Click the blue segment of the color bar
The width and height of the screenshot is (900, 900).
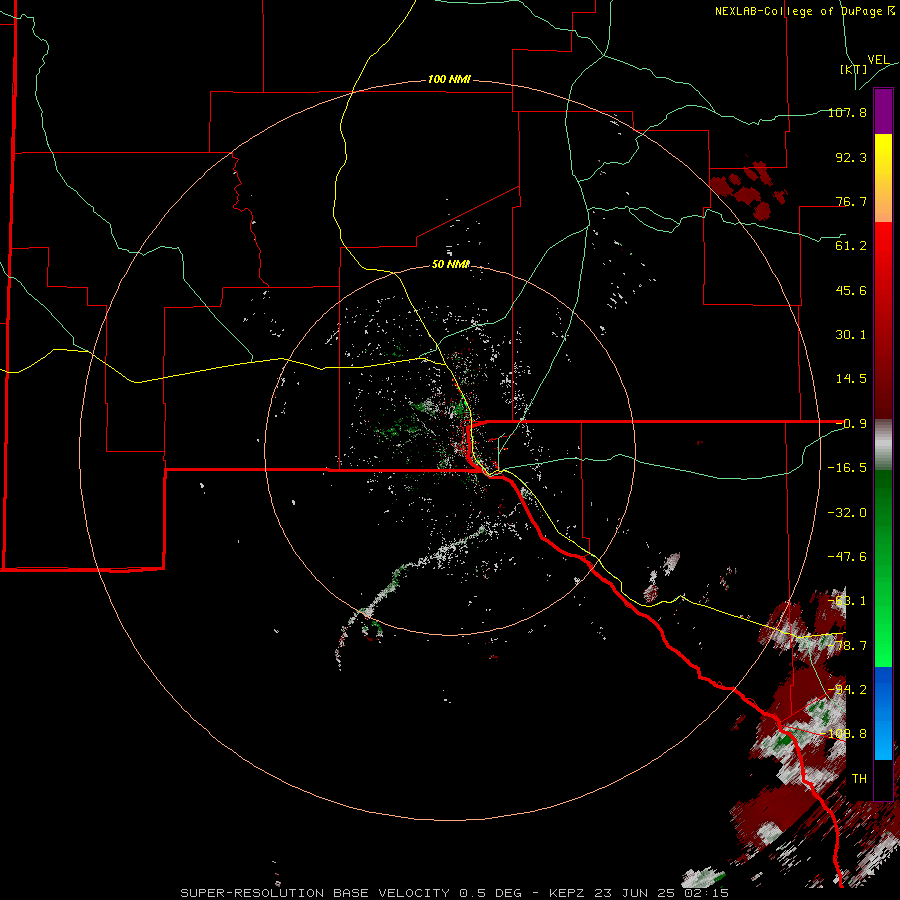883,713
